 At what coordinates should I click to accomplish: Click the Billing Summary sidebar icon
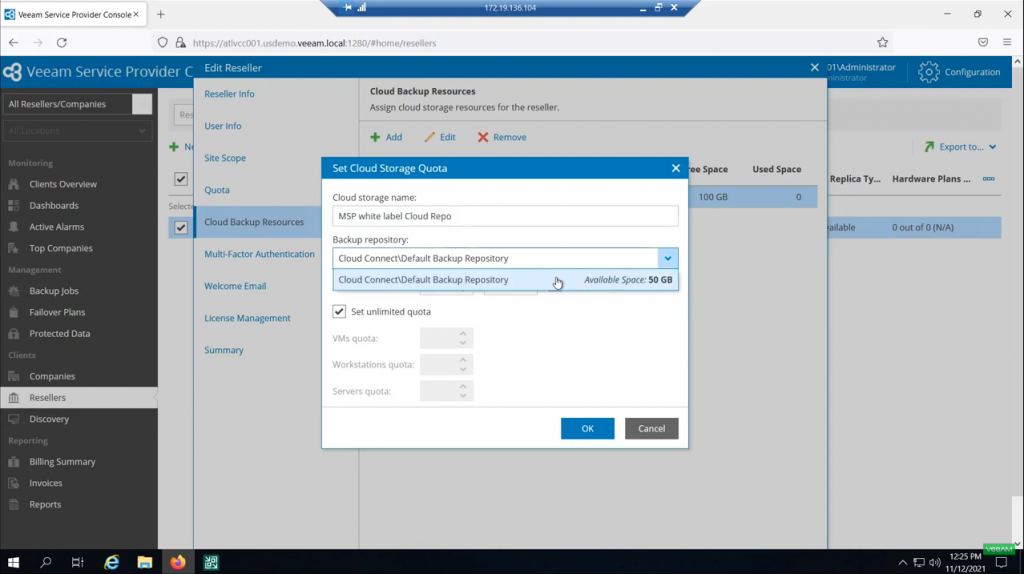[x=14, y=462]
